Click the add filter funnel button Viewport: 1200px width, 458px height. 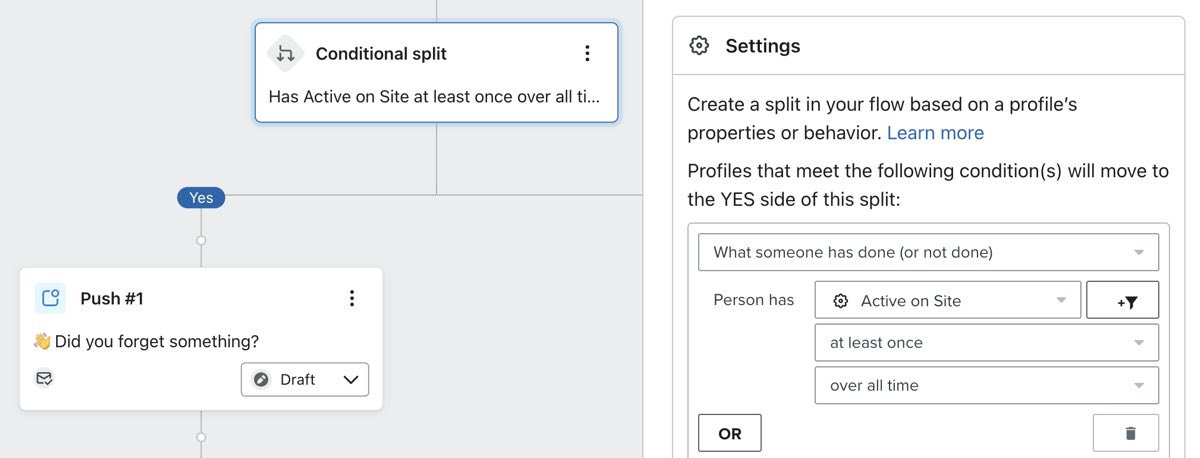click(x=1121, y=301)
